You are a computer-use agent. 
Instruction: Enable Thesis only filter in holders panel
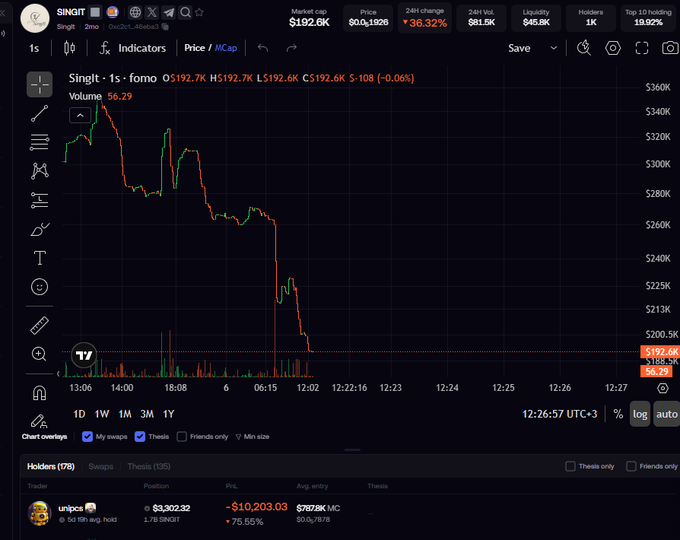click(x=570, y=466)
